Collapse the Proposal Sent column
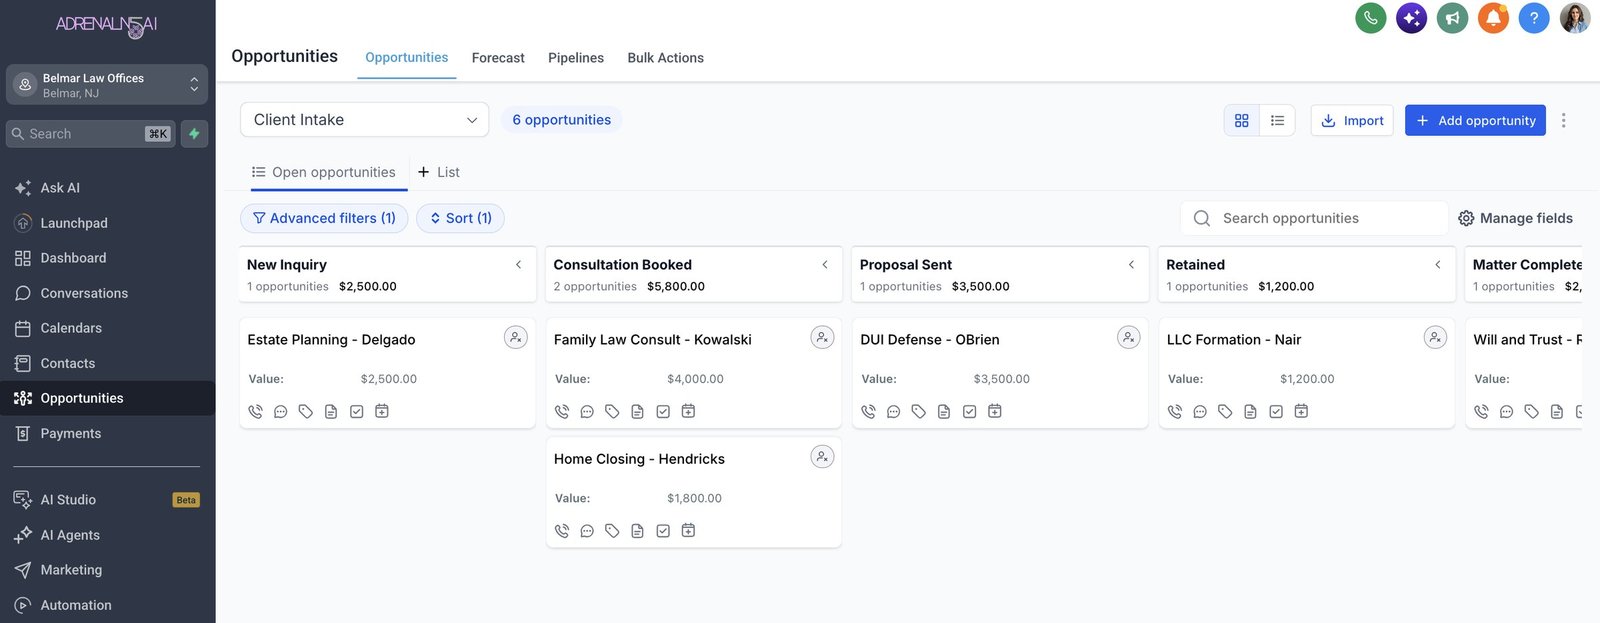This screenshot has width=1600, height=623. 1131,265
